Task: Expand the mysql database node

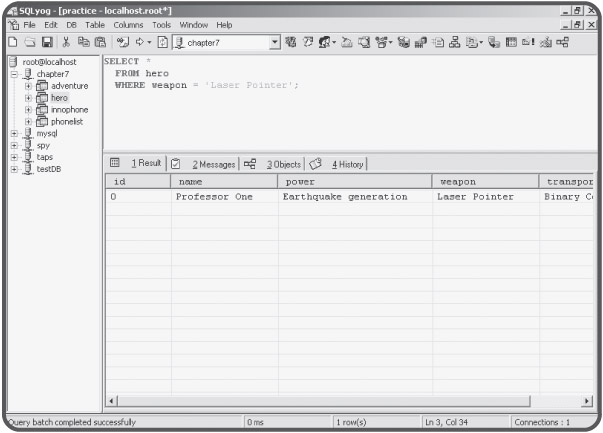Action: pyautogui.click(x=11, y=134)
